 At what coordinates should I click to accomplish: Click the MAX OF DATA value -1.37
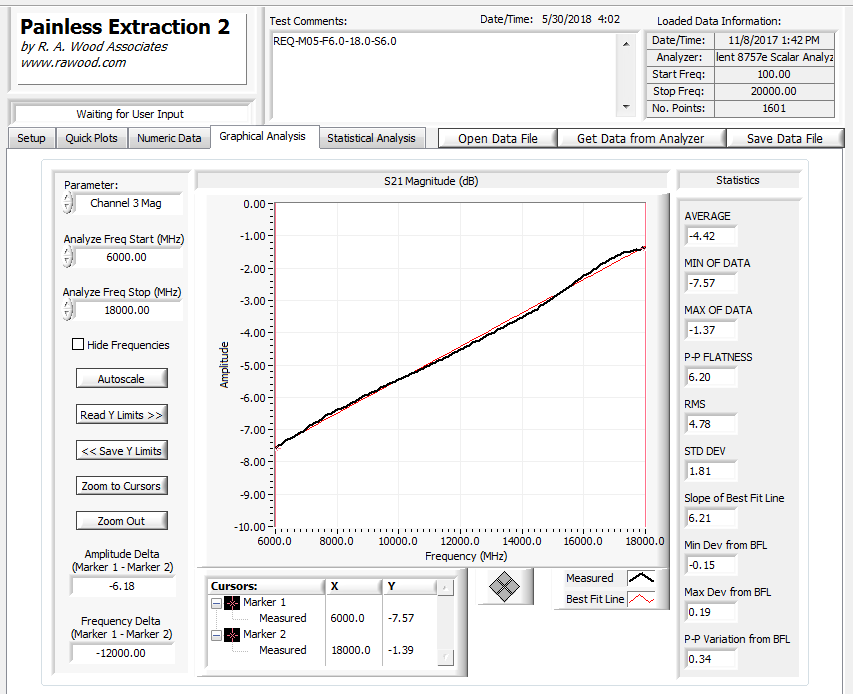coord(710,330)
